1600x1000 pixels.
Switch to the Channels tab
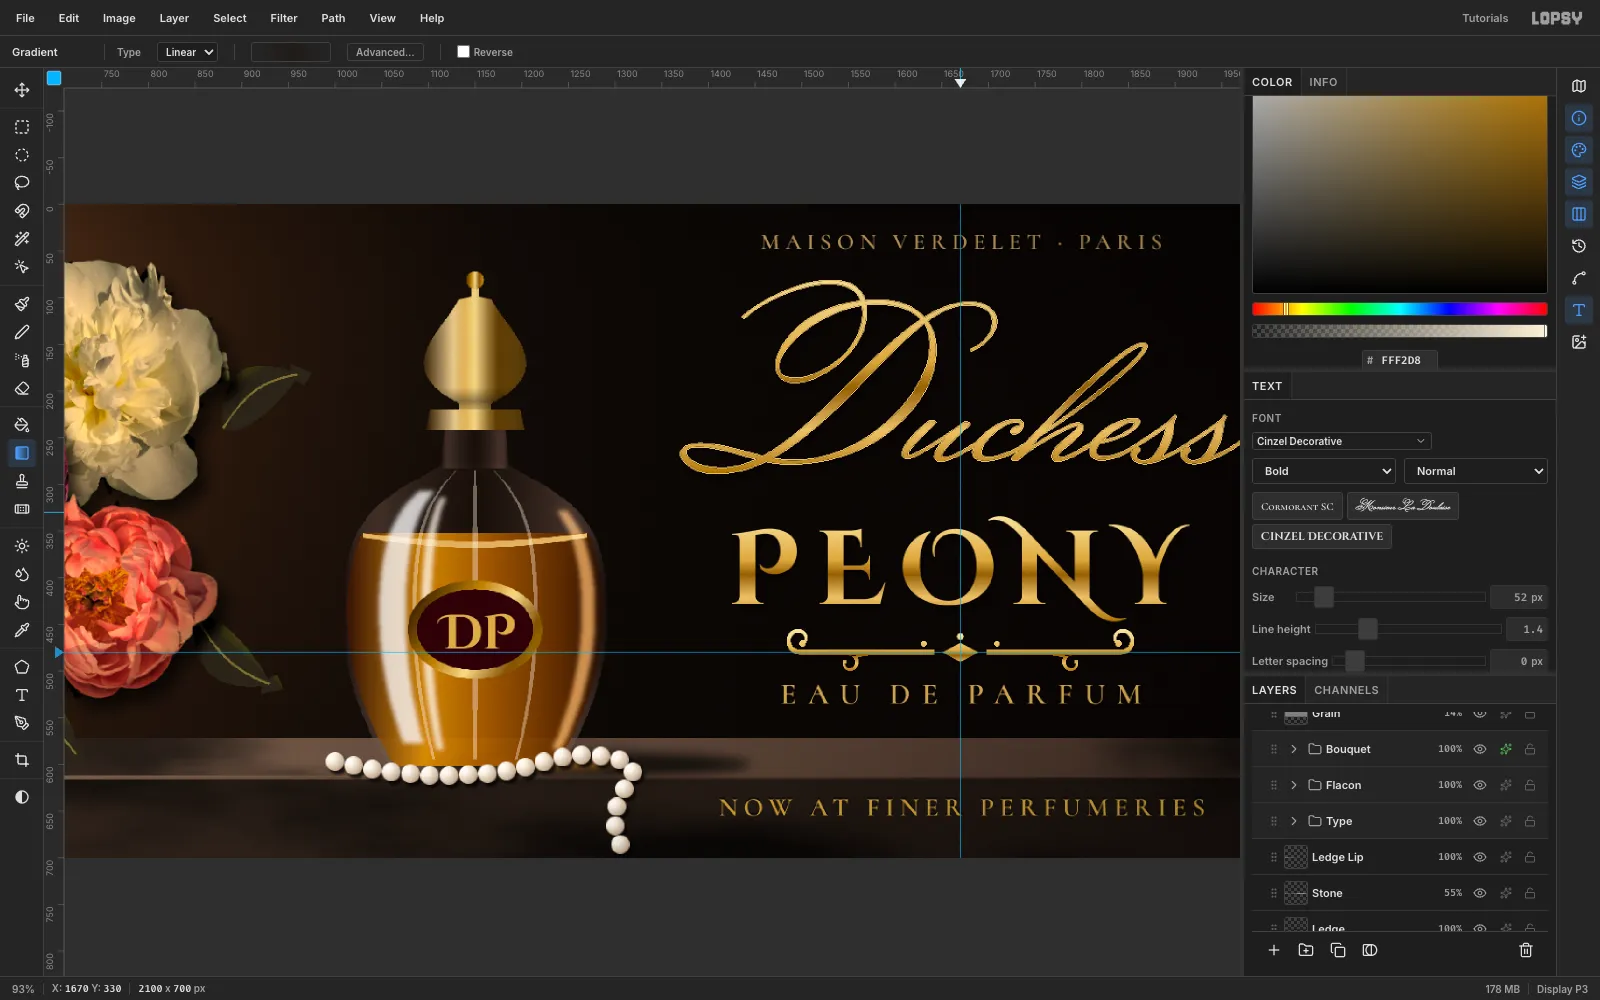click(x=1346, y=690)
